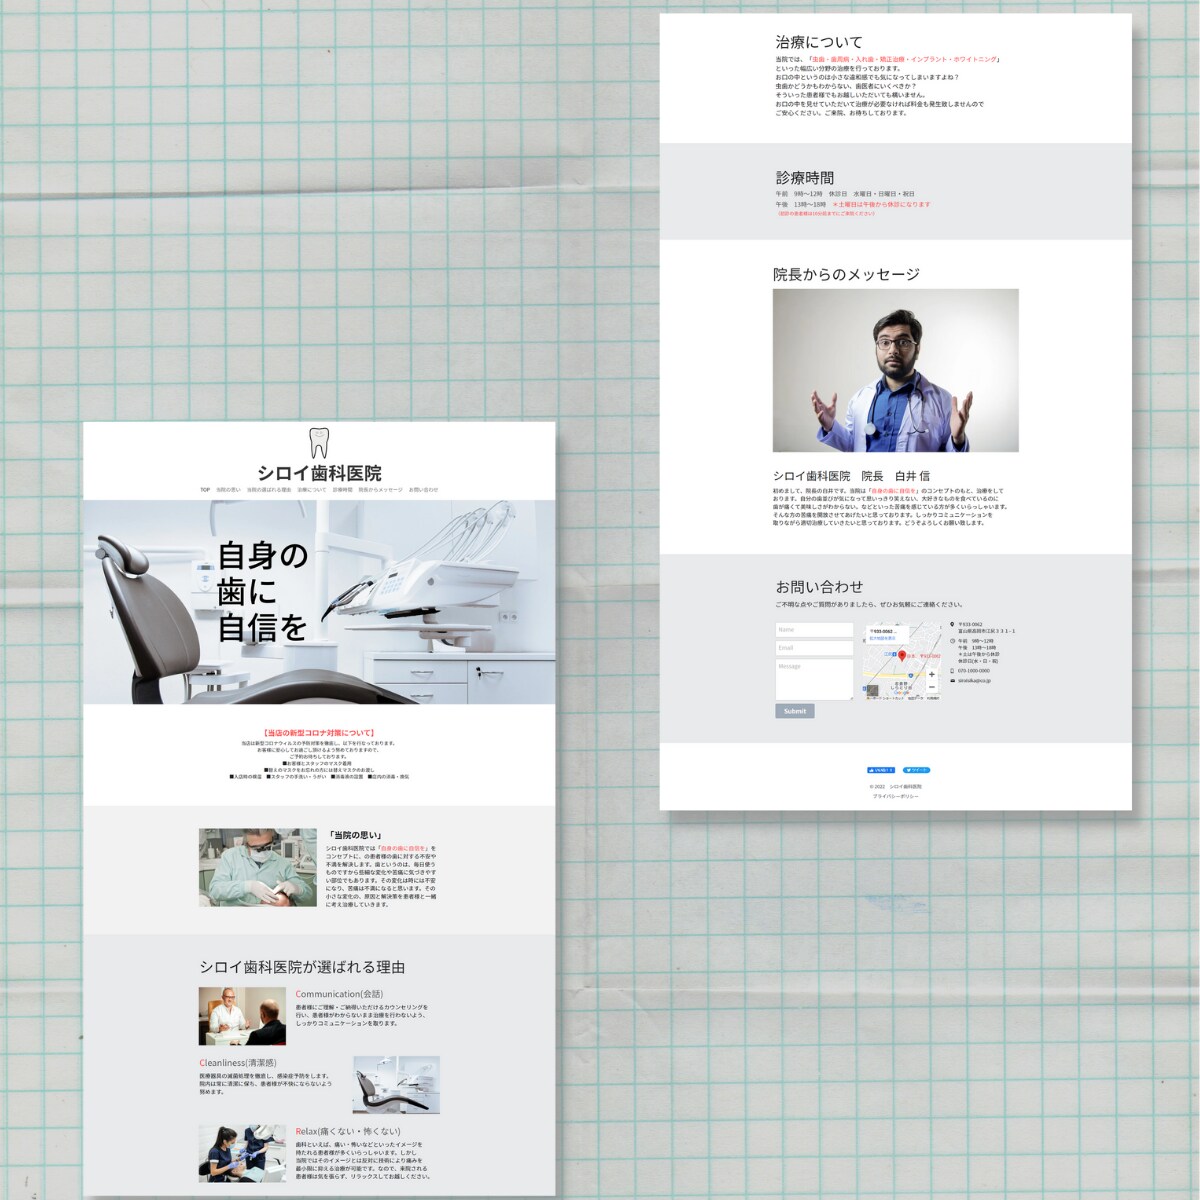Open 院長からのメッセージ navigation item
The width and height of the screenshot is (1200, 1200).
click(381, 490)
